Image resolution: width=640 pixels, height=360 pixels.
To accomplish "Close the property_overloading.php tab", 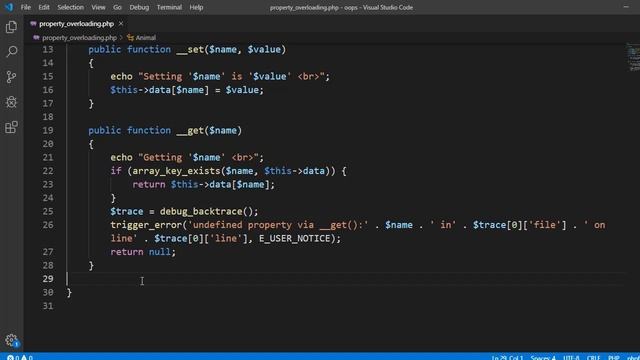I will coord(121,24).
